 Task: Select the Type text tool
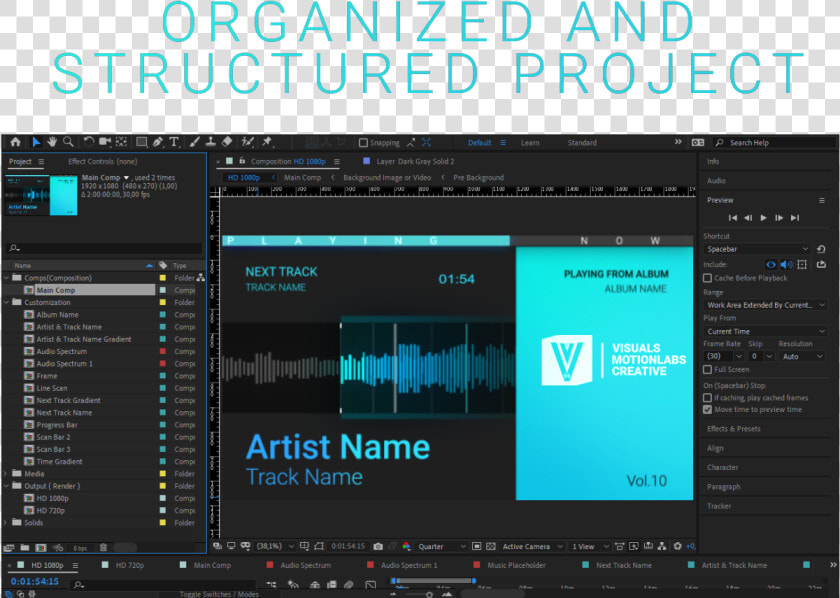pyautogui.click(x=174, y=142)
